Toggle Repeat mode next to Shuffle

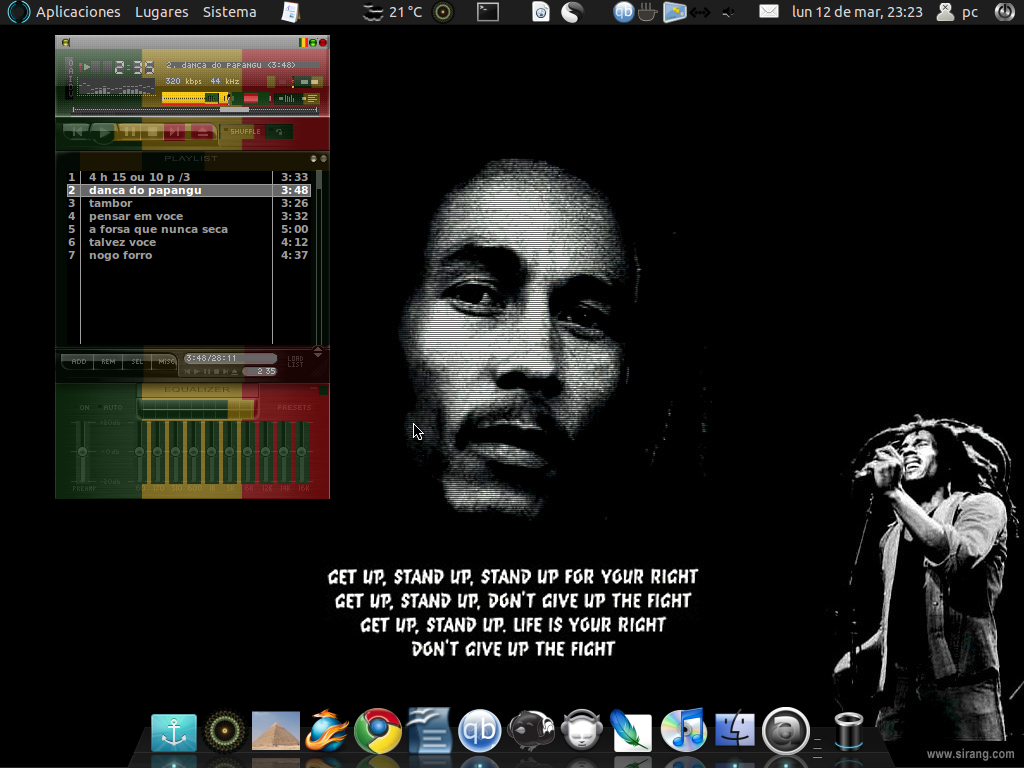point(279,131)
